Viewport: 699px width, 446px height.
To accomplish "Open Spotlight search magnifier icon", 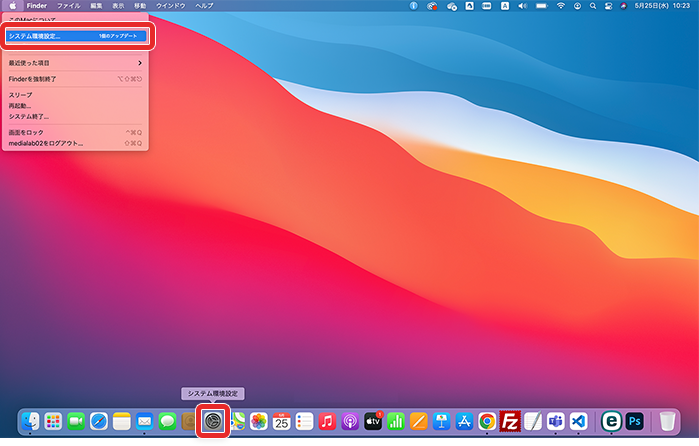I will pyautogui.click(x=593, y=6).
